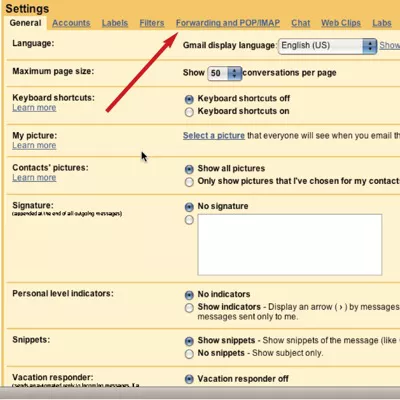Enable Keyboard shortcuts on
Screen dimensions: 400x400
click(x=189, y=112)
